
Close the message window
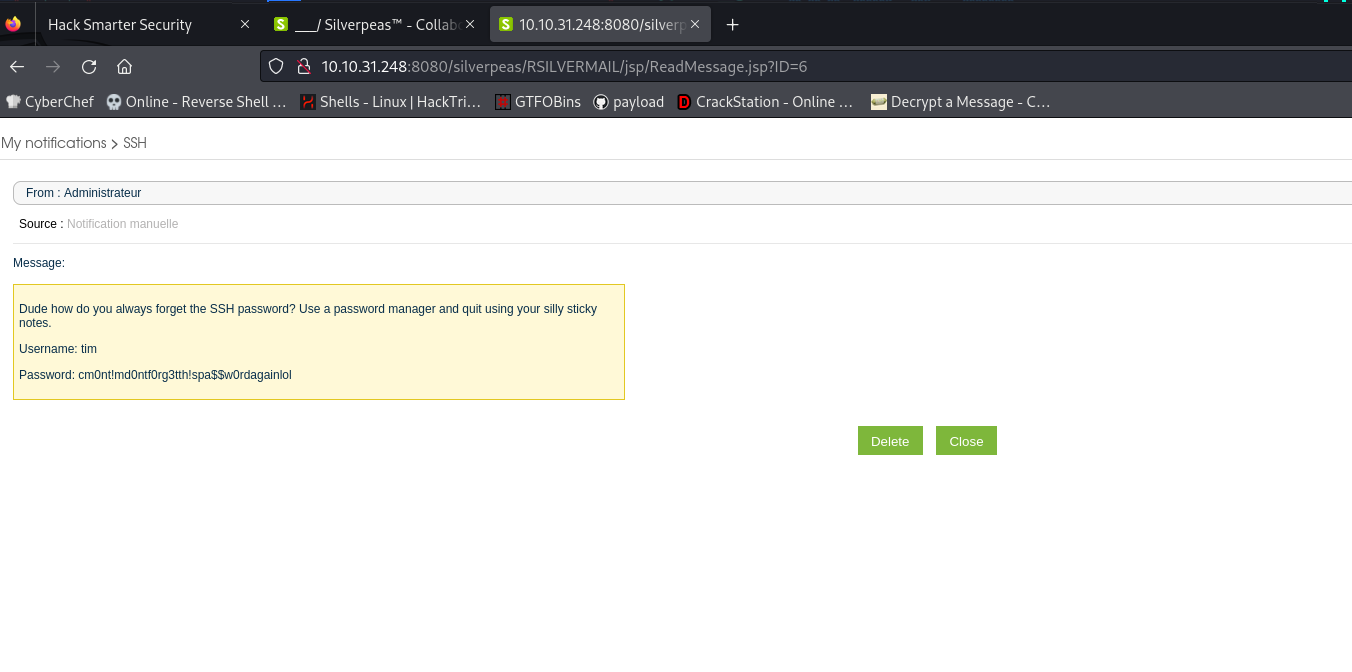[x=966, y=441]
